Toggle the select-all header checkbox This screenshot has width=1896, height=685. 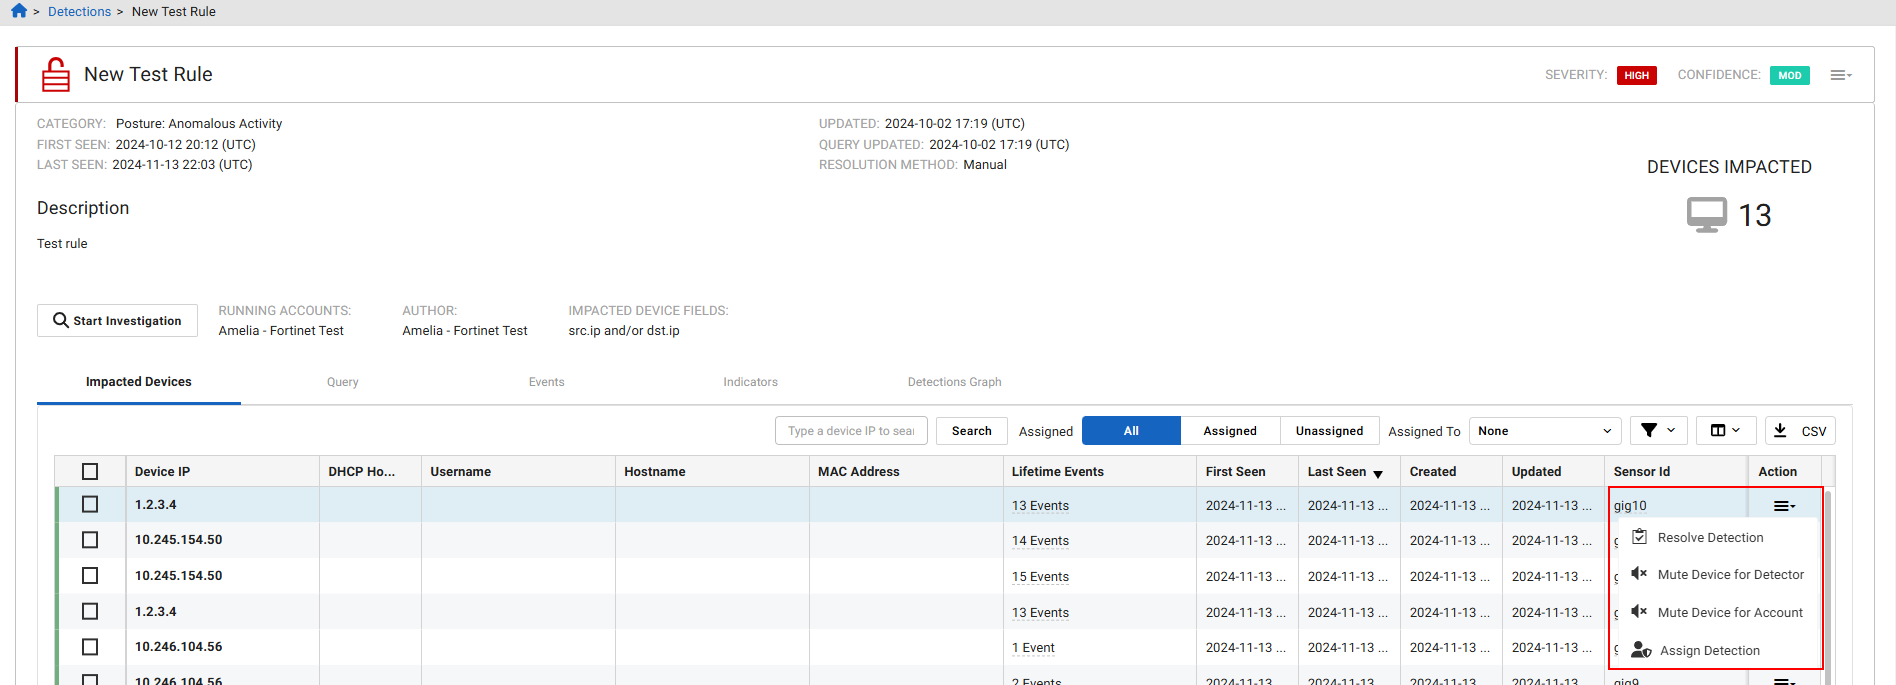pyautogui.click(x=90, y=472)
